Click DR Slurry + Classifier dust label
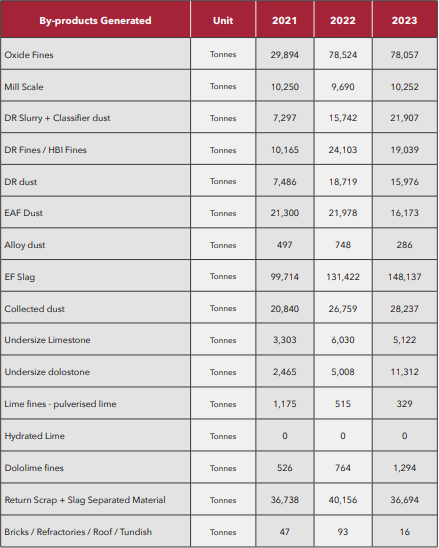This screenshot has height=548, width=439. (x=57, y=118)
